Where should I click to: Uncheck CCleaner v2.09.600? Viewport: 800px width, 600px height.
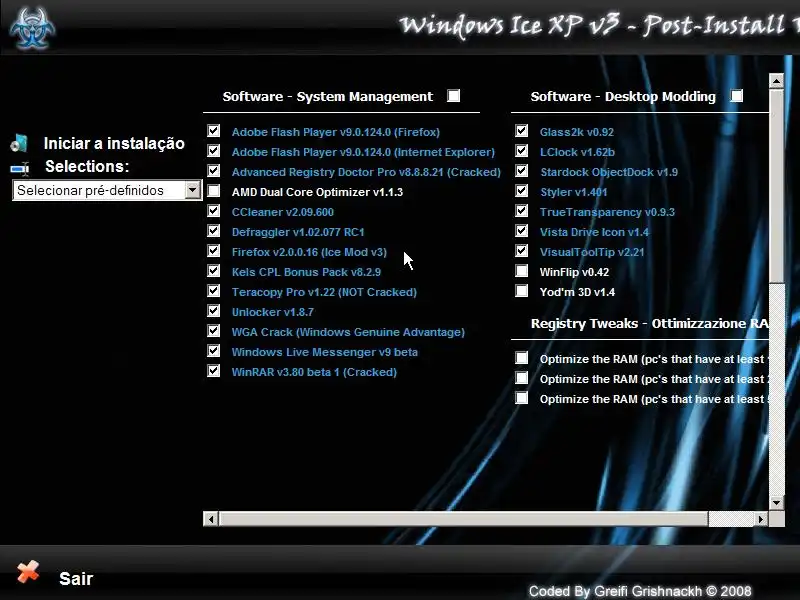coord(214,211)
